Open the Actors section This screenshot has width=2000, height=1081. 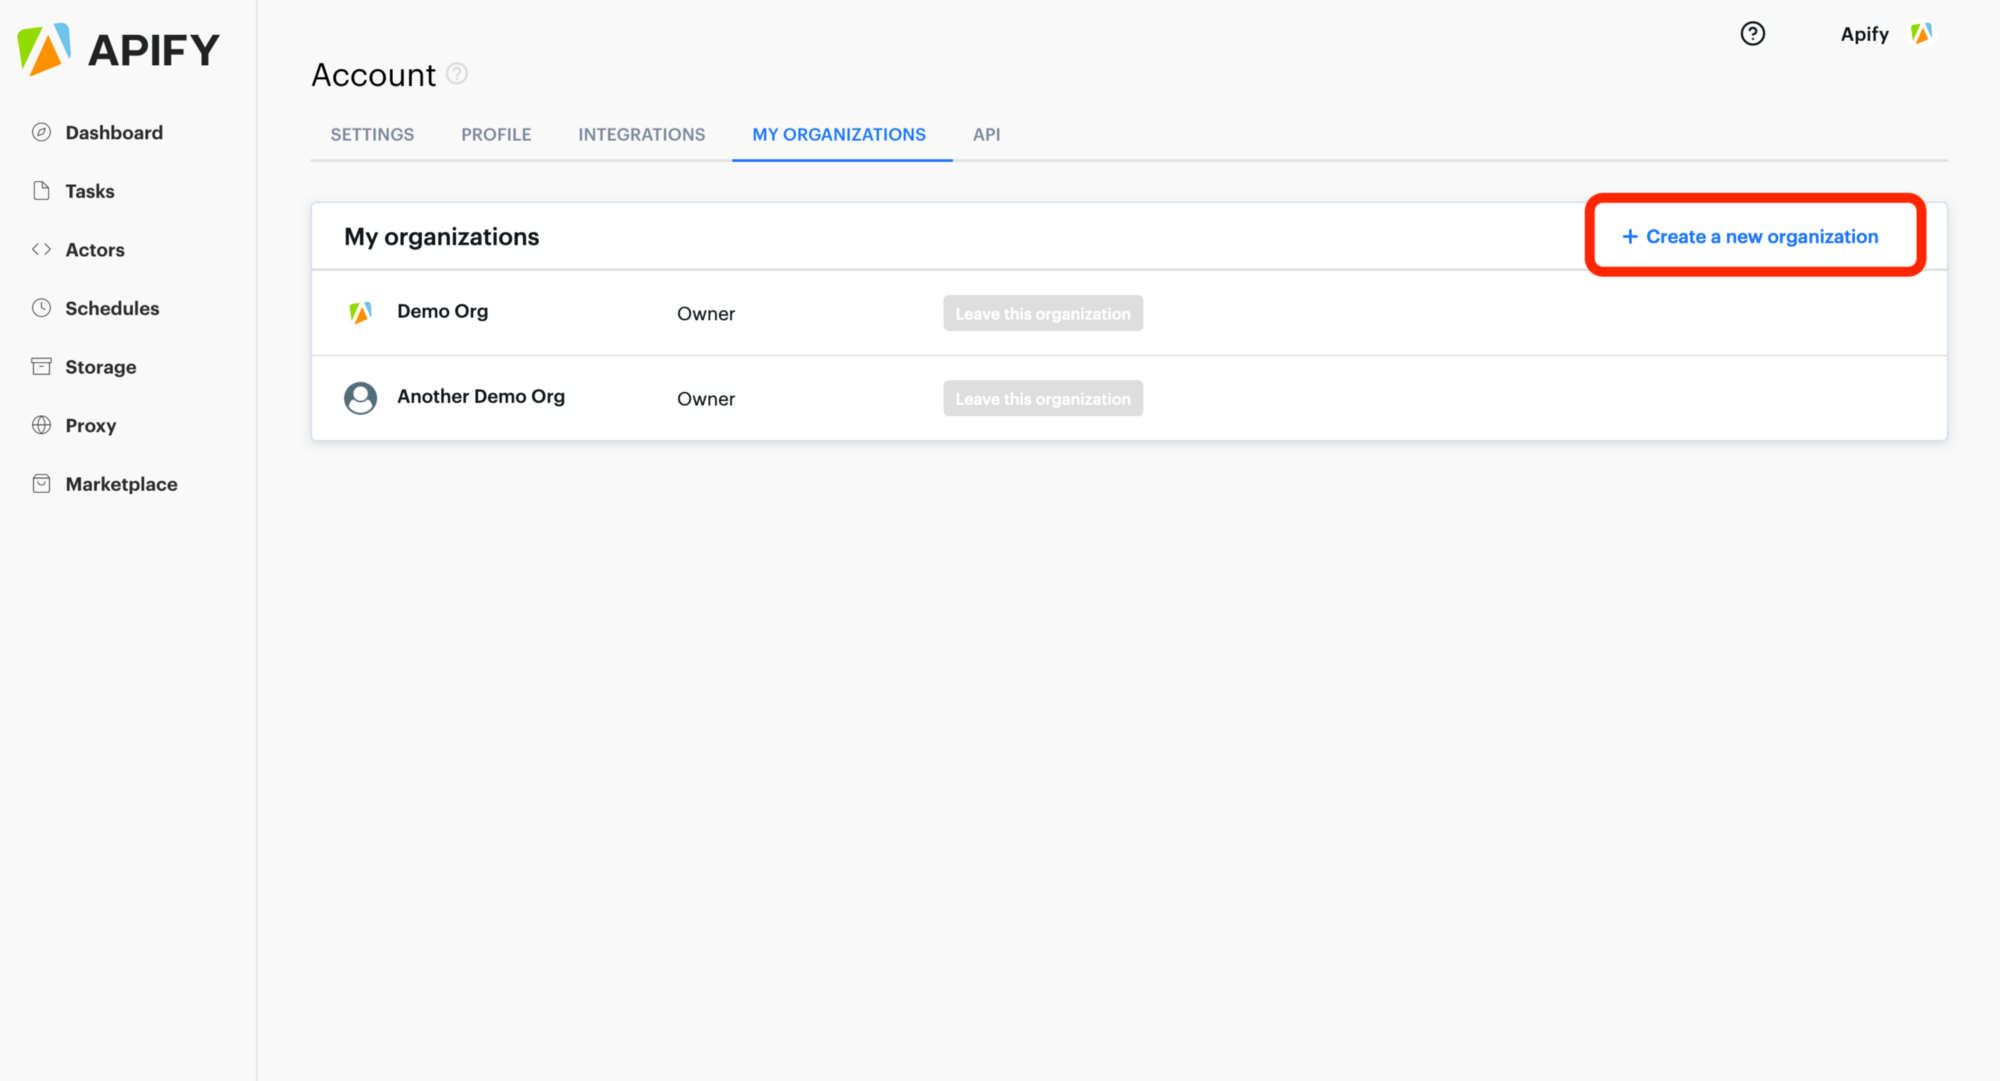tap(95, 249)
